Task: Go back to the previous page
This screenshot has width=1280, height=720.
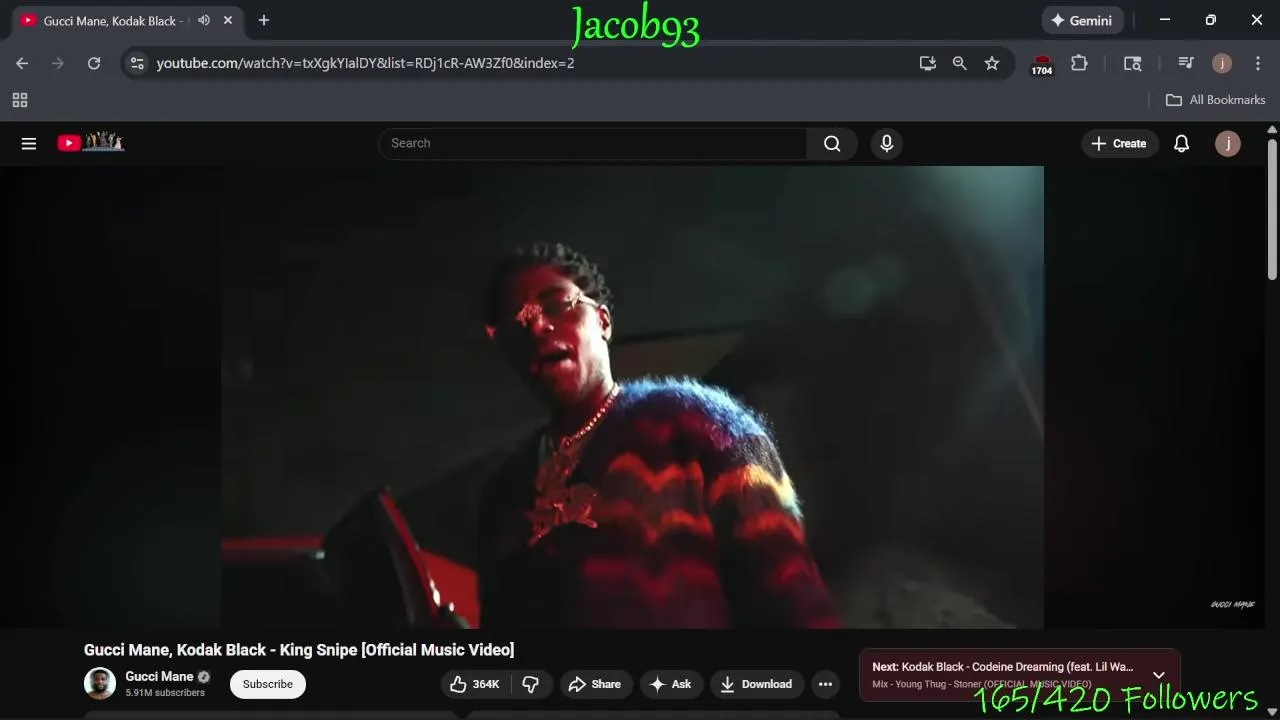Action: tap(22, 63)
